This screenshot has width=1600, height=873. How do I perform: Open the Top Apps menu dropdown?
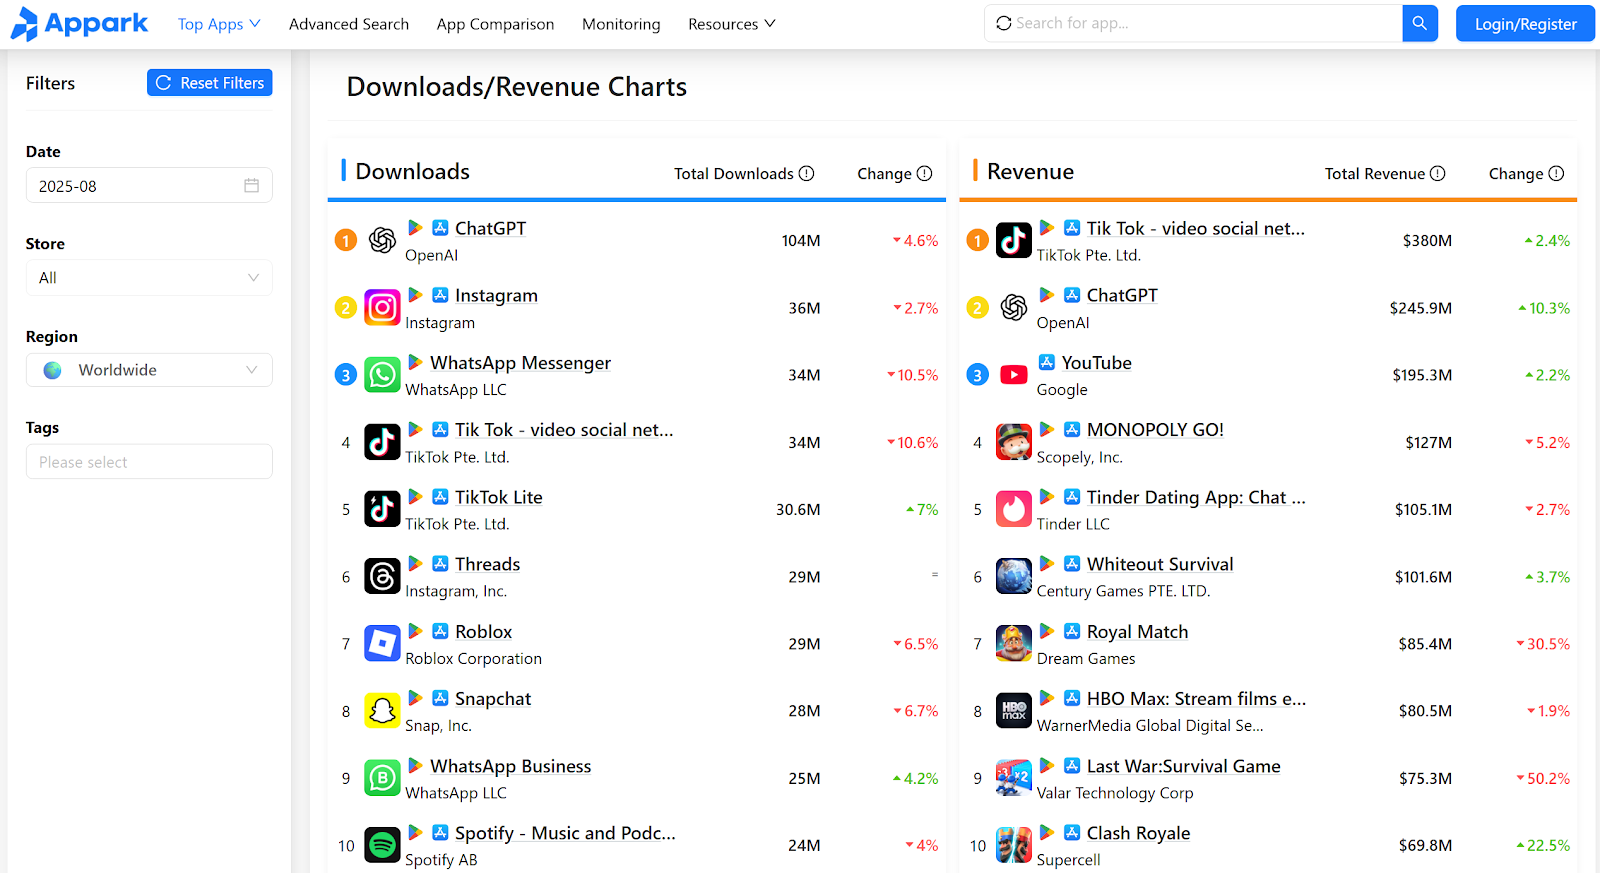(x=218, y=24)
